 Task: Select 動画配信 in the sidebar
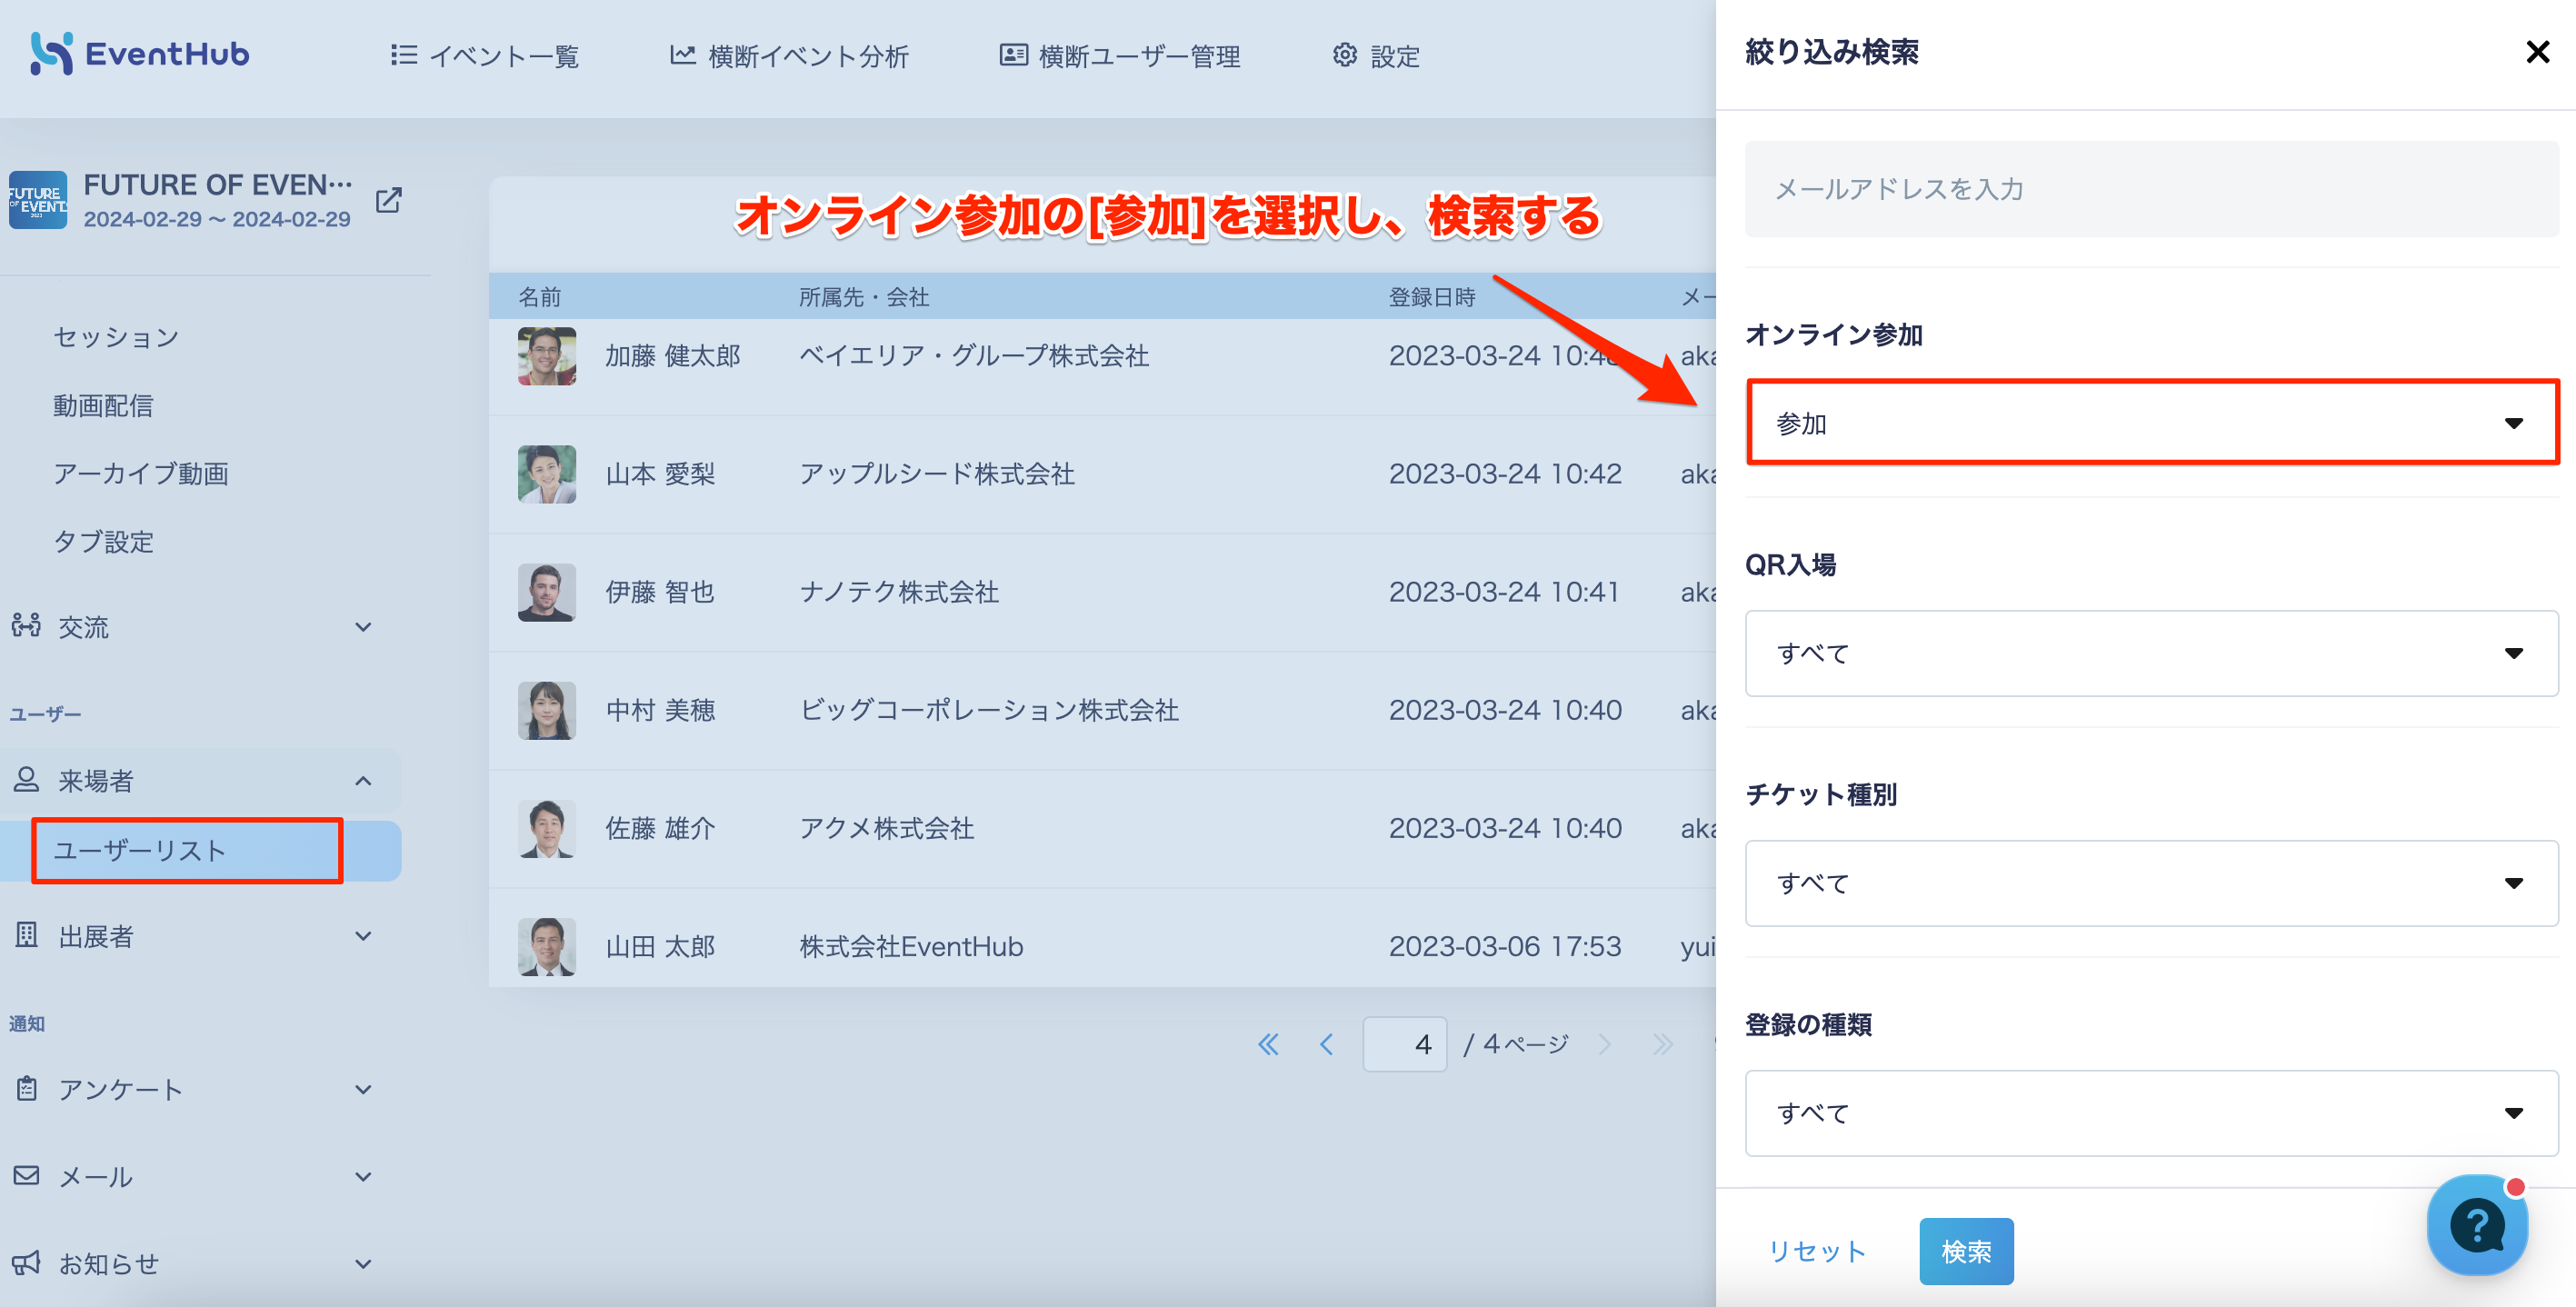[x=103, y=405]
